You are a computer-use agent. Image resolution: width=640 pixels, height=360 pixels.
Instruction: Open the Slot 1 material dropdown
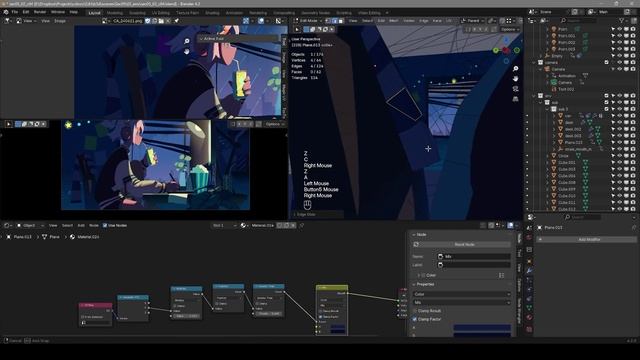tap(224, 225)
